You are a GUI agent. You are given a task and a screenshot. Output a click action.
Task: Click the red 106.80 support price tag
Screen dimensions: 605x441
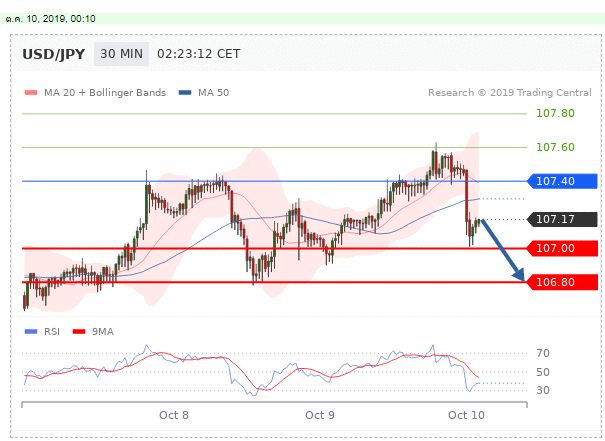pos(563,282)
